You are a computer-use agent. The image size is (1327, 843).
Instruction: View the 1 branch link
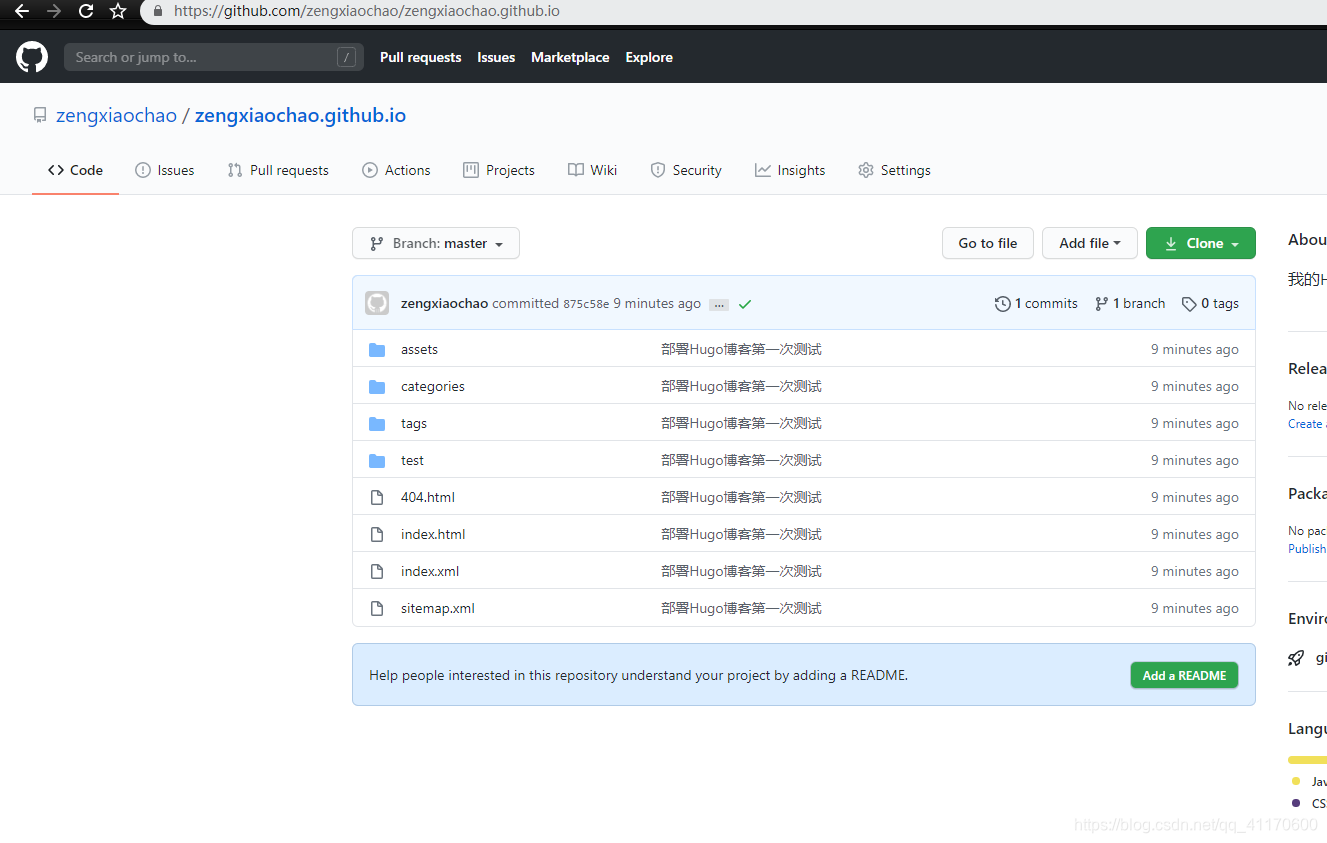tap(1130, 303)
